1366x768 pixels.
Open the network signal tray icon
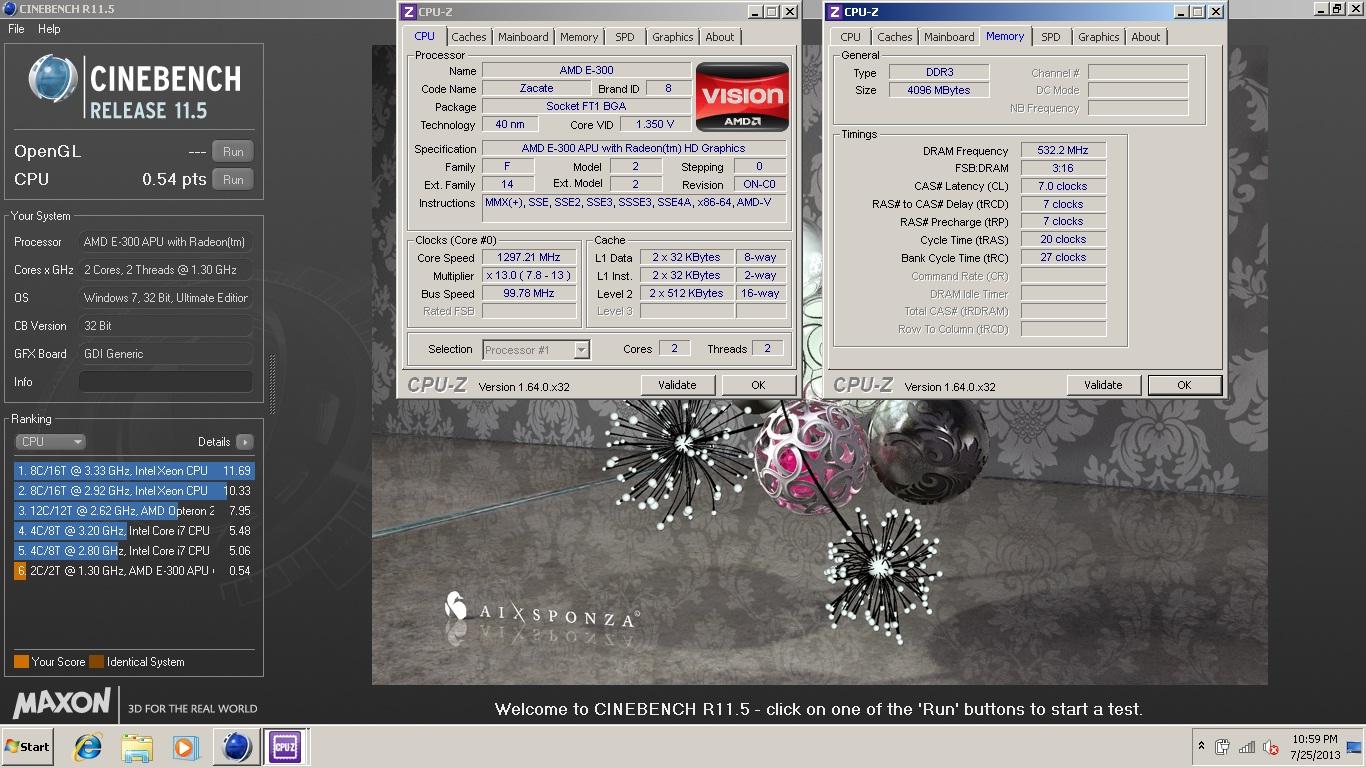[x=1246, y=747]
